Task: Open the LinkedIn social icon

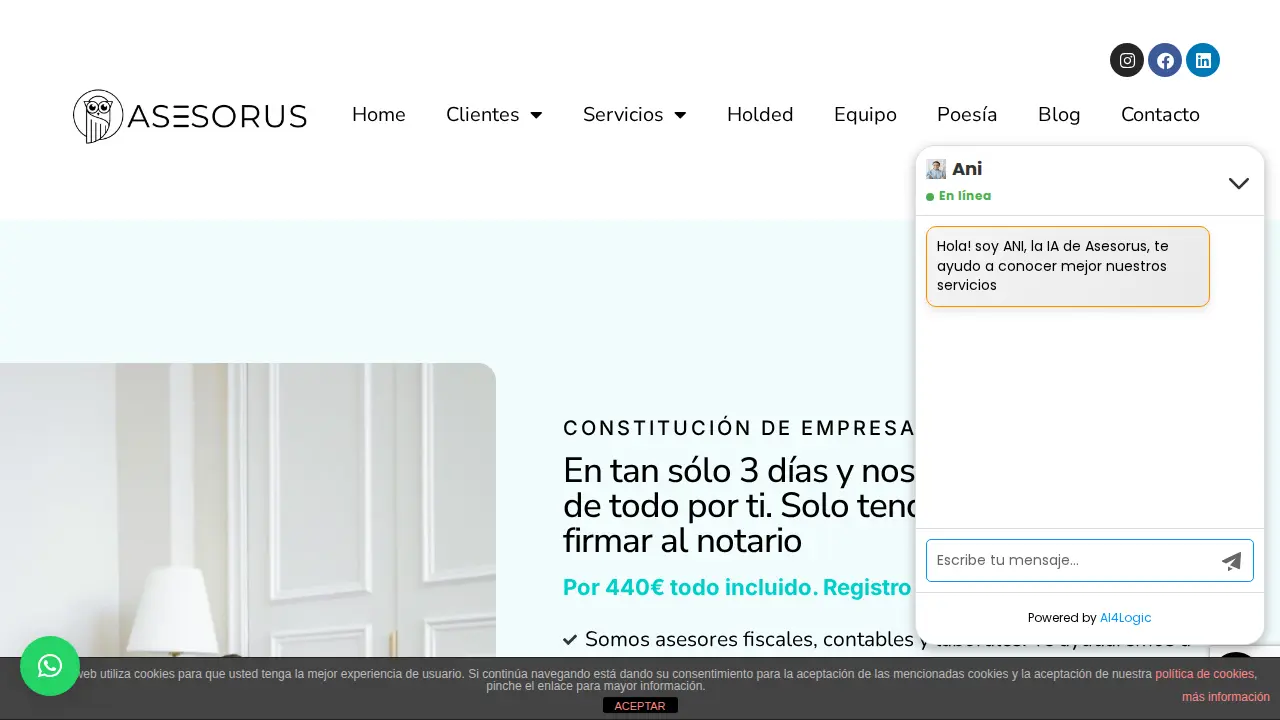Action: (1203, 60)
